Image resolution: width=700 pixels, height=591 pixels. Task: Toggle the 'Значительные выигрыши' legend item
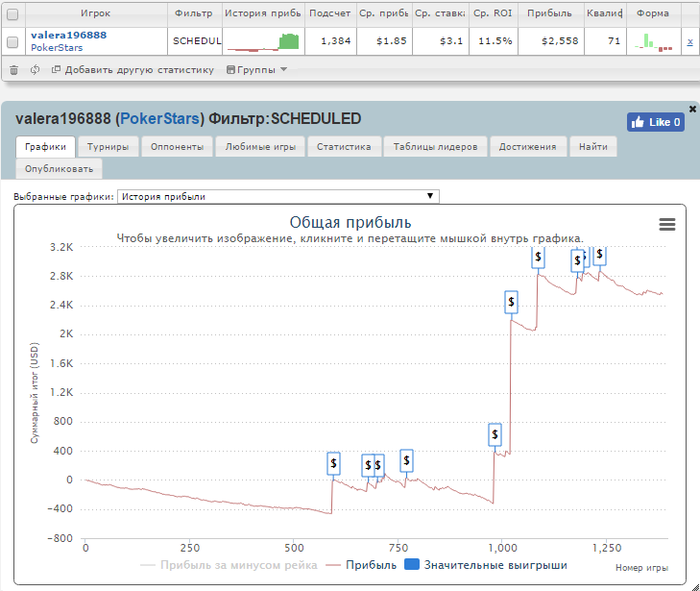click(x=486, y=565)
